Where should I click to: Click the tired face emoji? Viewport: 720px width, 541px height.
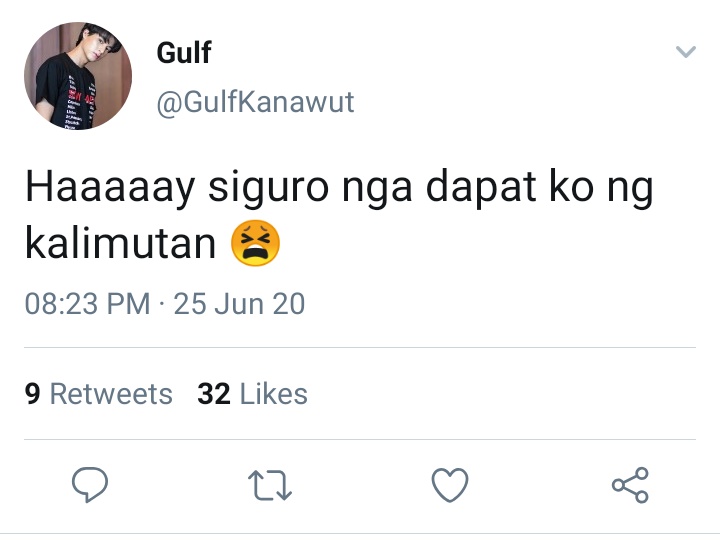pyautogui.click(x=255, y=243)
